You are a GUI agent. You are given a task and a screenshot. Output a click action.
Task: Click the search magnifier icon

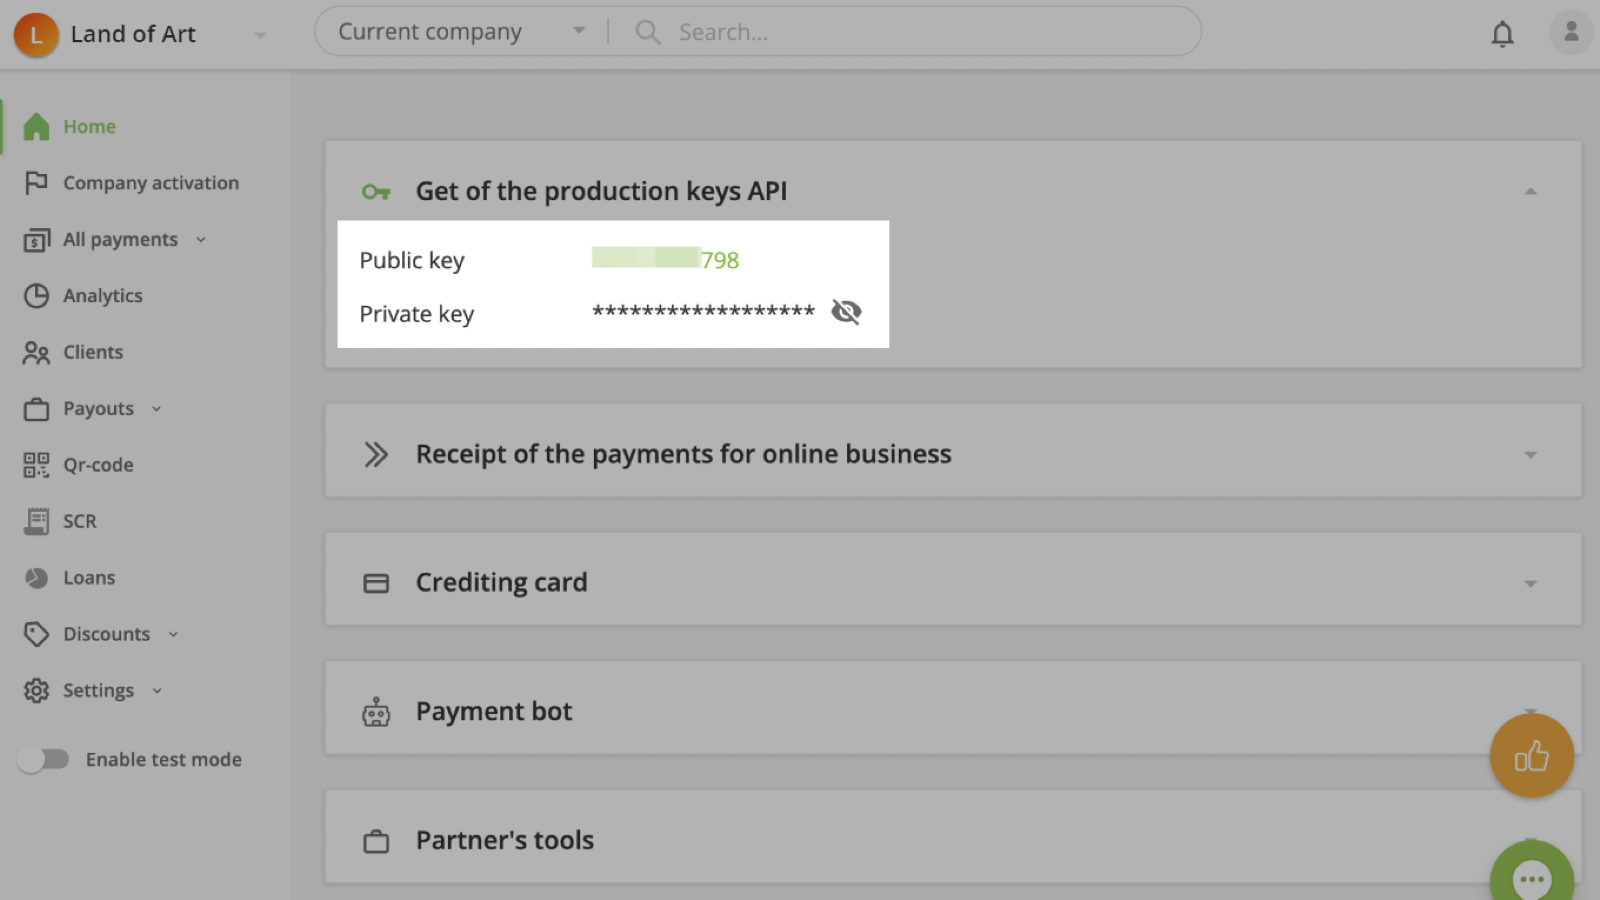pos(648,32)
